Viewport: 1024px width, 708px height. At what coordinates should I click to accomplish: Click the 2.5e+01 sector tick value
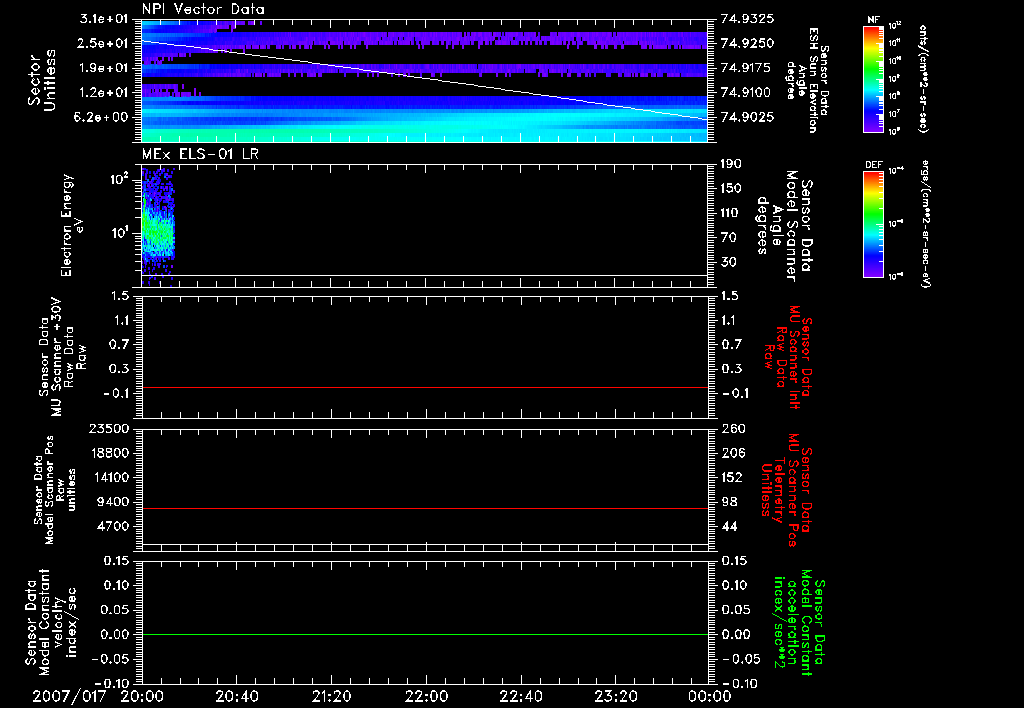pyautogui.click(x=103, y=43)
